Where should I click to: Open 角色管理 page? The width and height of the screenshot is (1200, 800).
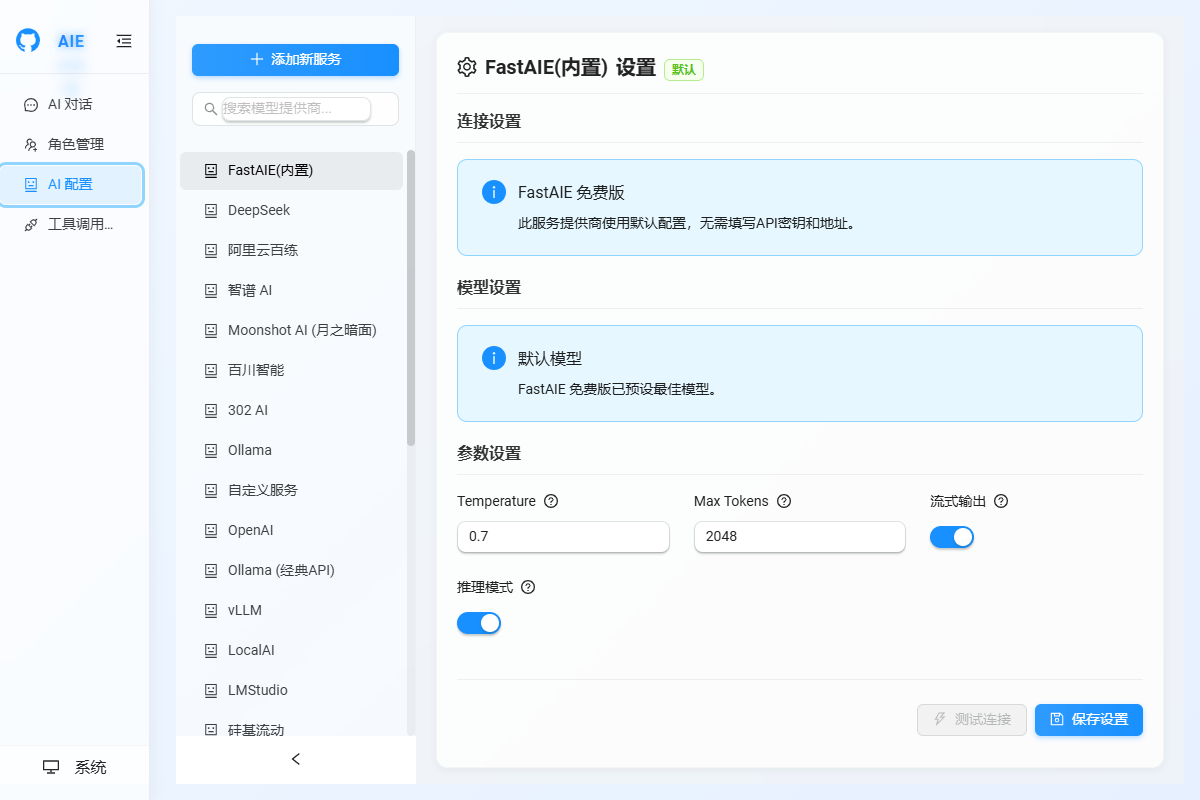pyautogui.click(x=72, y=144)
